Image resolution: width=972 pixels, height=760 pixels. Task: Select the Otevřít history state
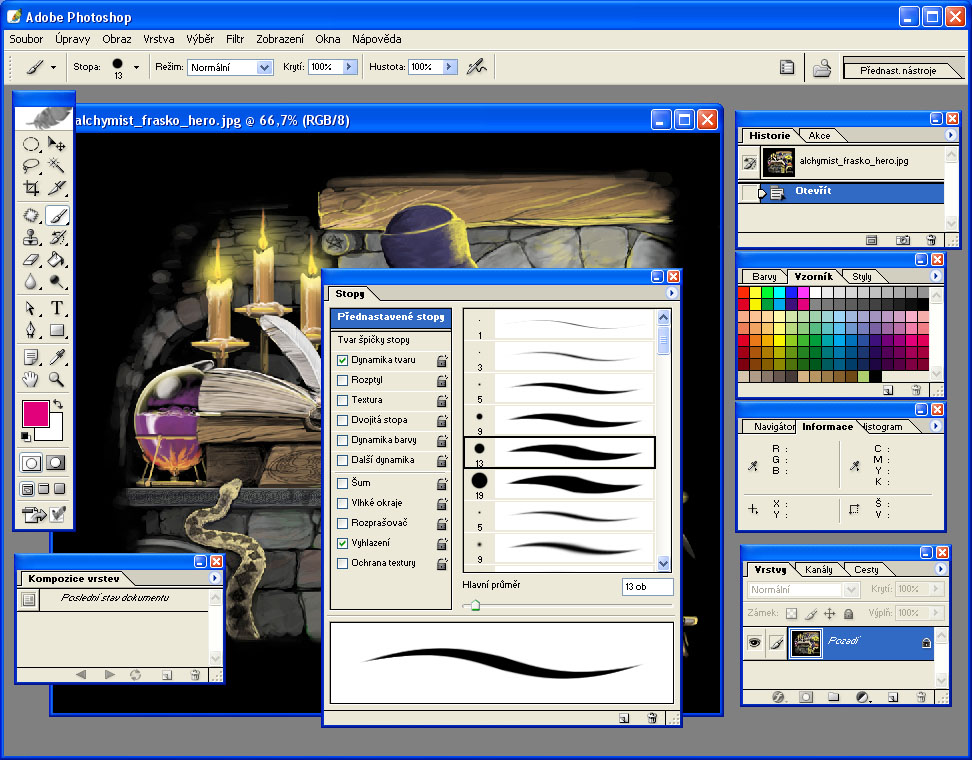(842, 192)
